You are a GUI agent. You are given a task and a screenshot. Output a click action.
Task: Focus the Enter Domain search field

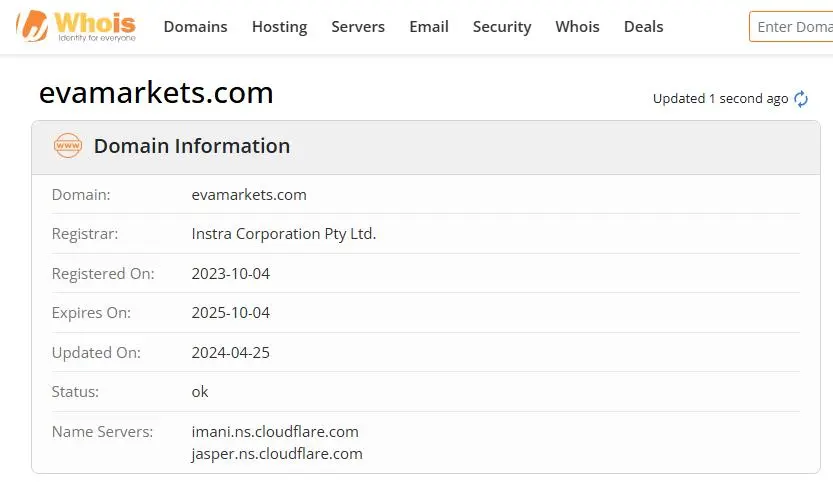tap(791, 27)
